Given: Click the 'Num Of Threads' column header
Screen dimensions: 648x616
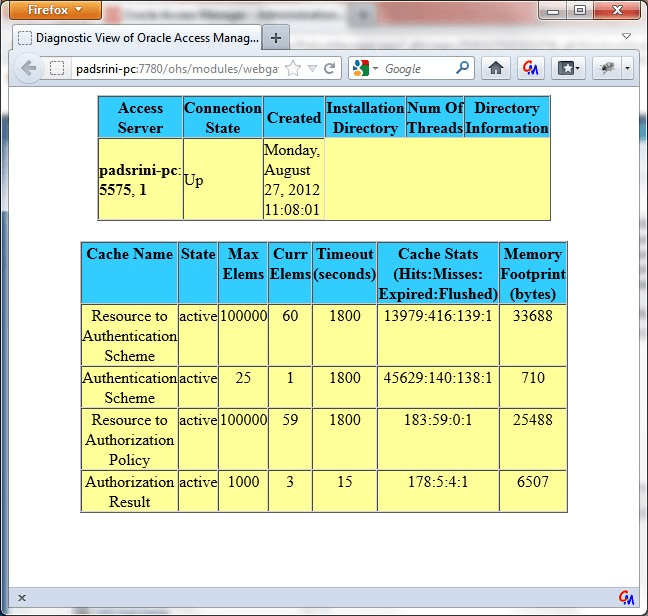Looking at the screenshot, I should click(x=435, y=117).
